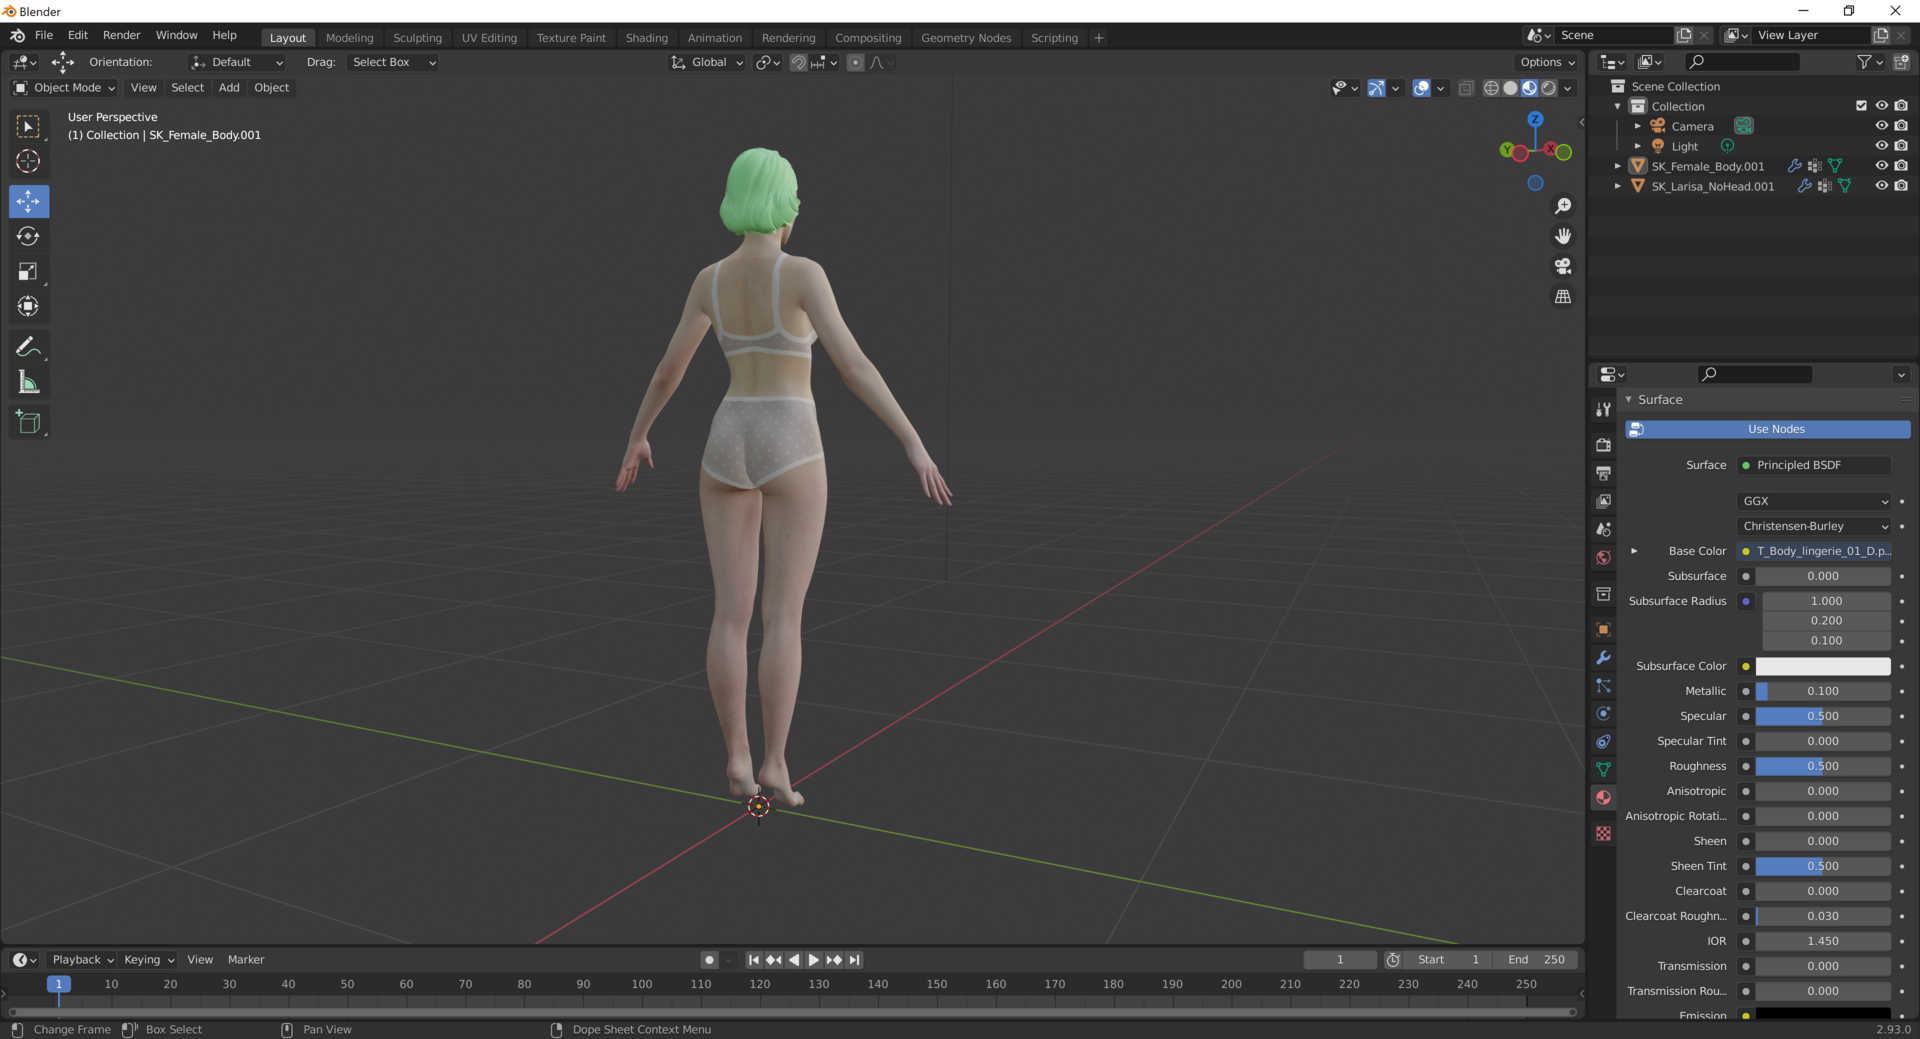Open the Physics properties tab
Image resolution: width=1920 pixels, height=1039 pixels.
[1603, 713]
